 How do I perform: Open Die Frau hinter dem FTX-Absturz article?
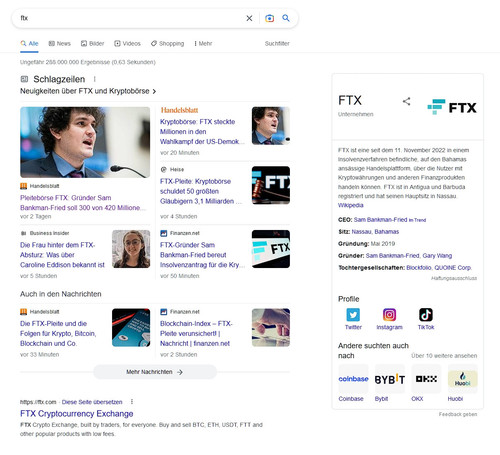(62, 255)
